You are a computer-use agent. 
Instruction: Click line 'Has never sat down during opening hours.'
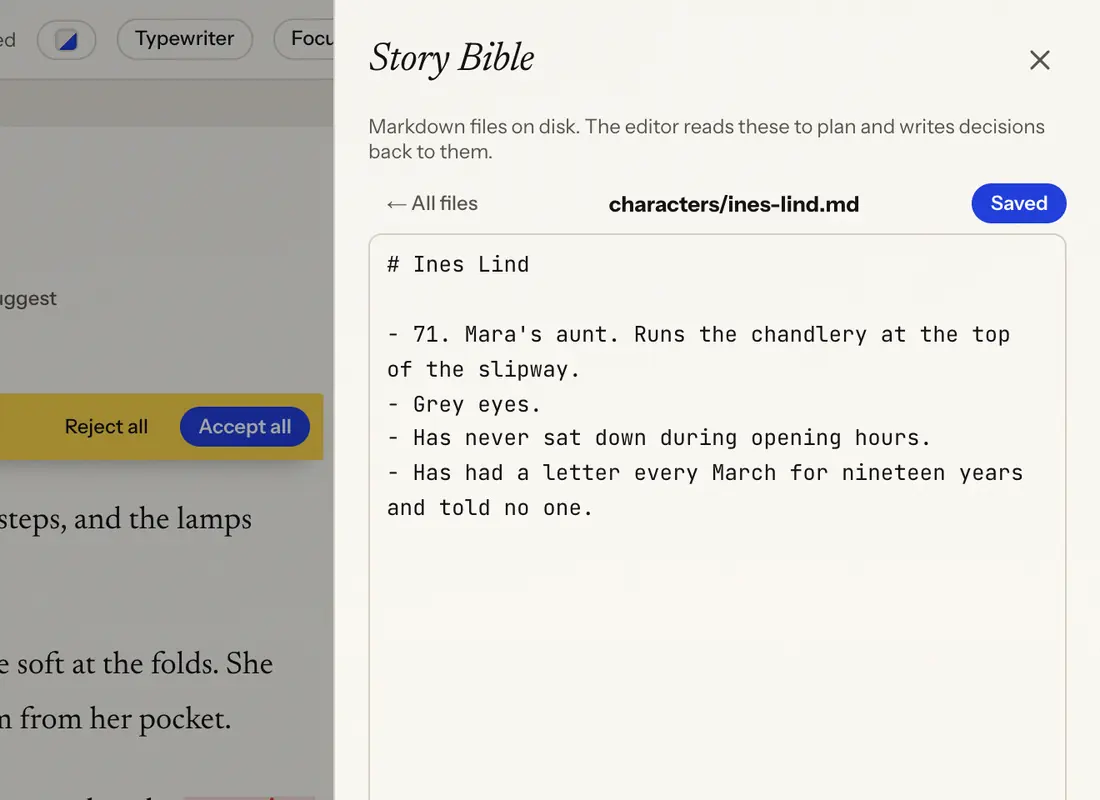(659, 438)
